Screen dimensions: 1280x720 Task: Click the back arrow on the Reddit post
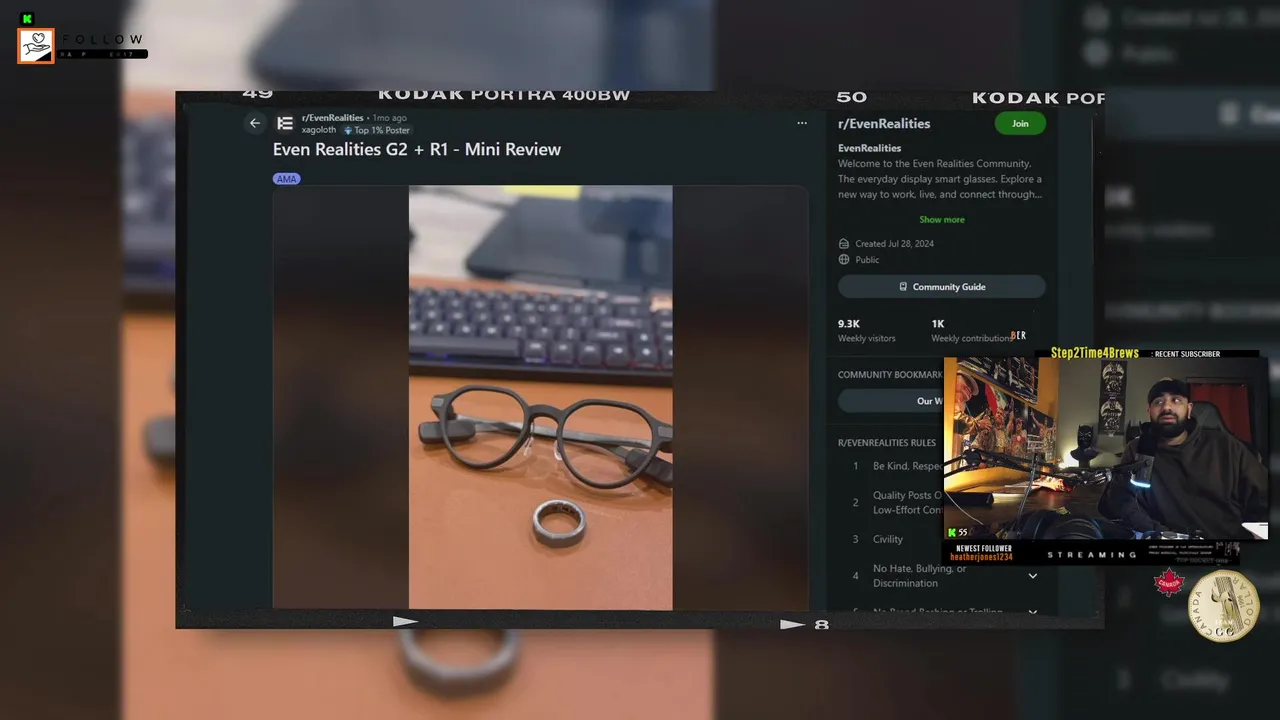(x=255, y=123)
